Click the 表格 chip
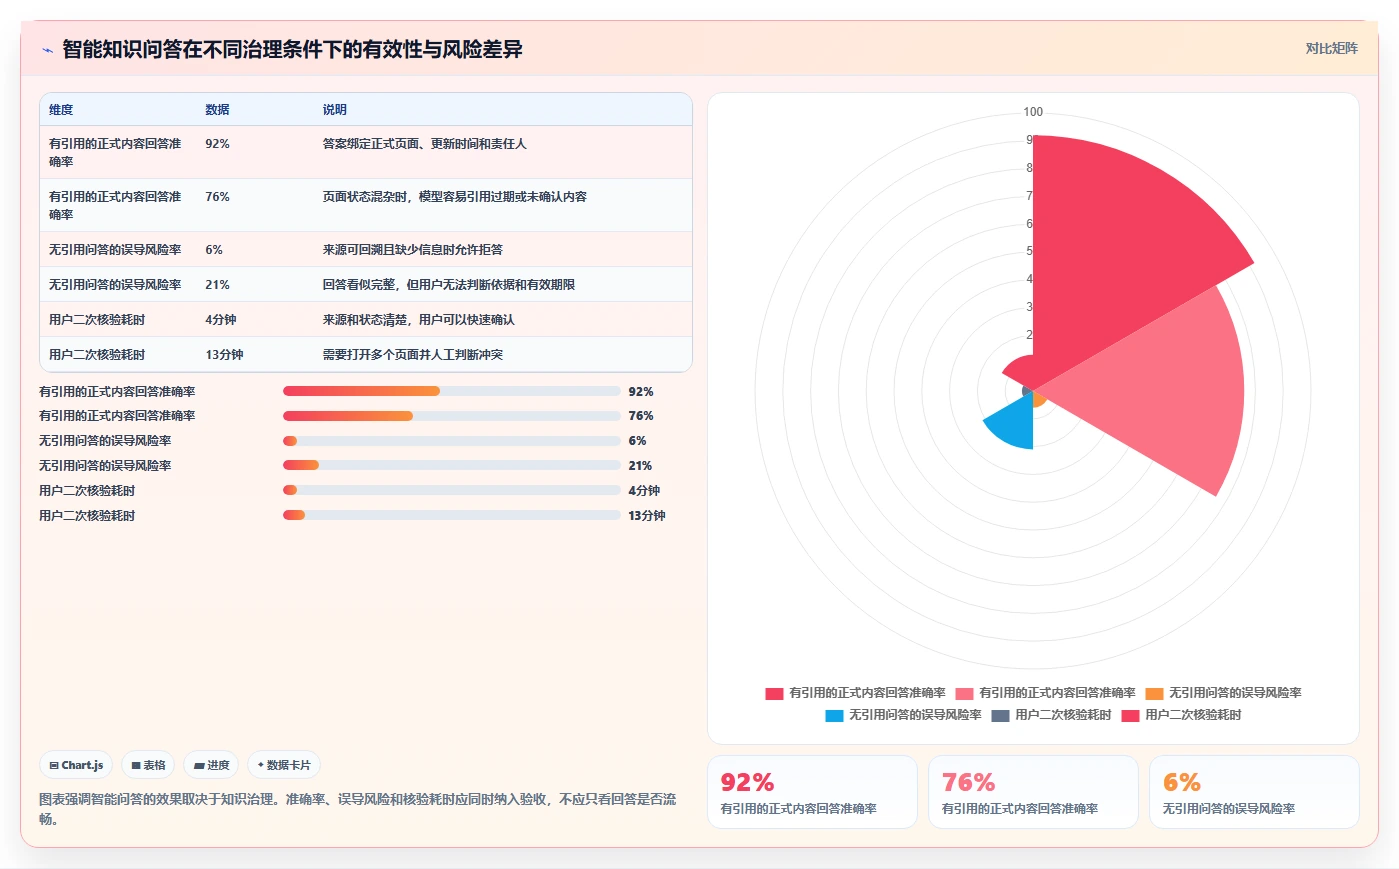 [x=148, y=765]
